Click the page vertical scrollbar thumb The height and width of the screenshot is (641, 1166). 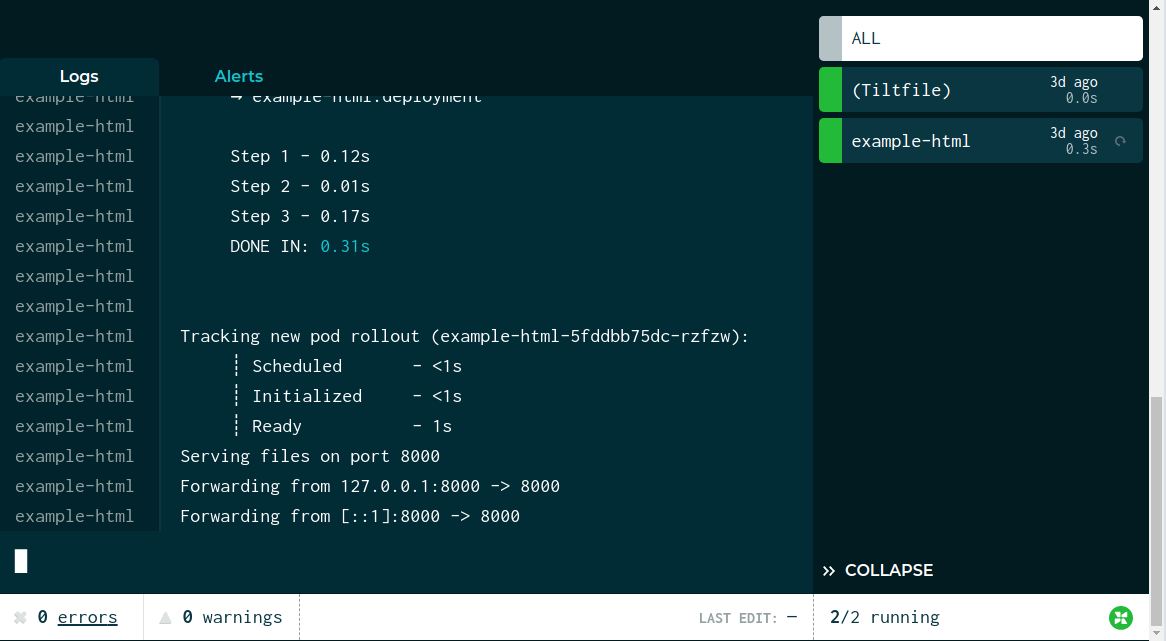tap(1156, 512)
